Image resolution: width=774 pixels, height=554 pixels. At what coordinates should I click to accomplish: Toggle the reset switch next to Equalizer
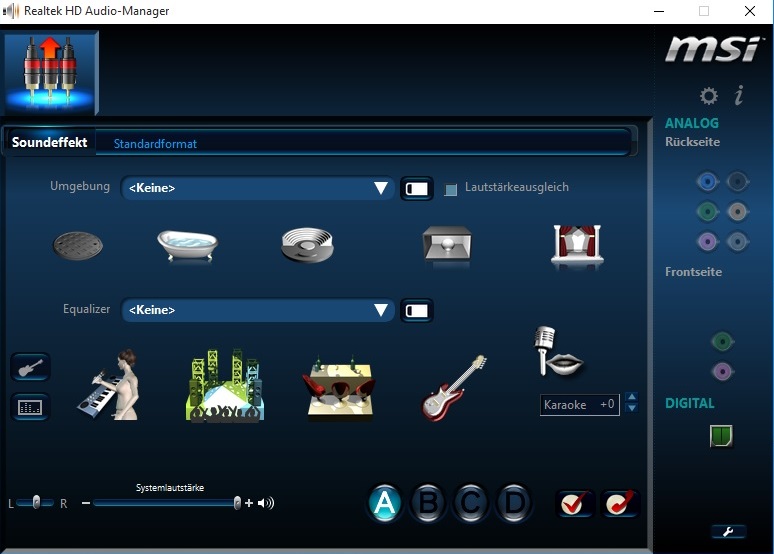417,311
